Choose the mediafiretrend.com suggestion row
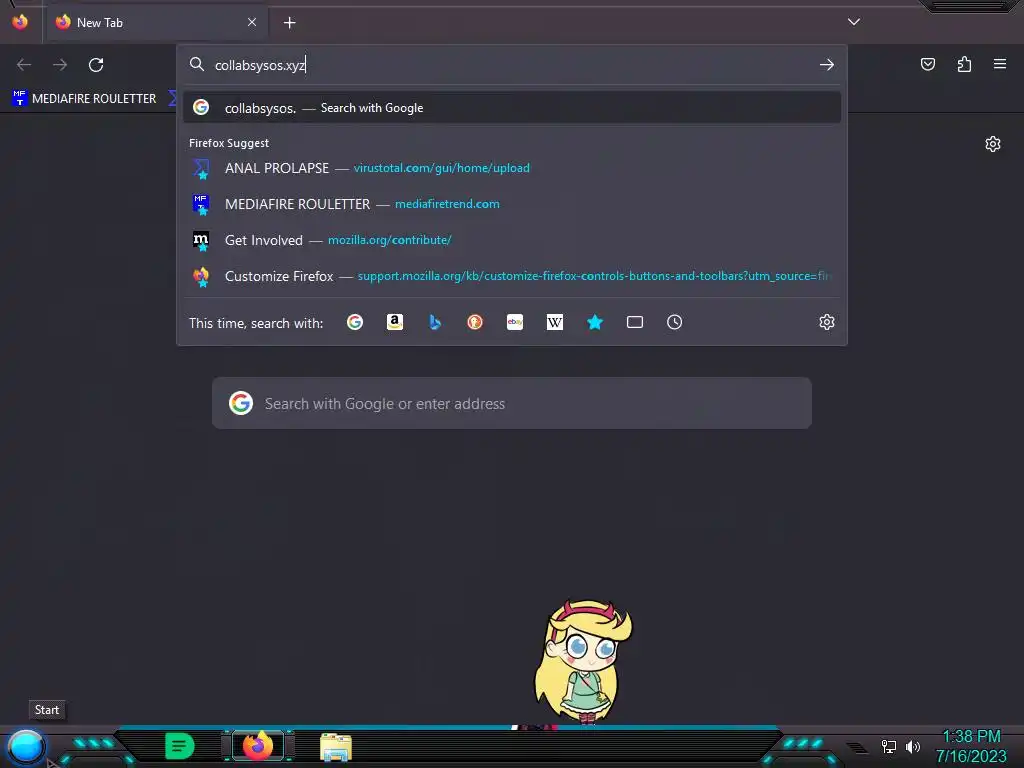Image resolution: width=1024 pixels, height=768 pixels. (x=512, y=204)
